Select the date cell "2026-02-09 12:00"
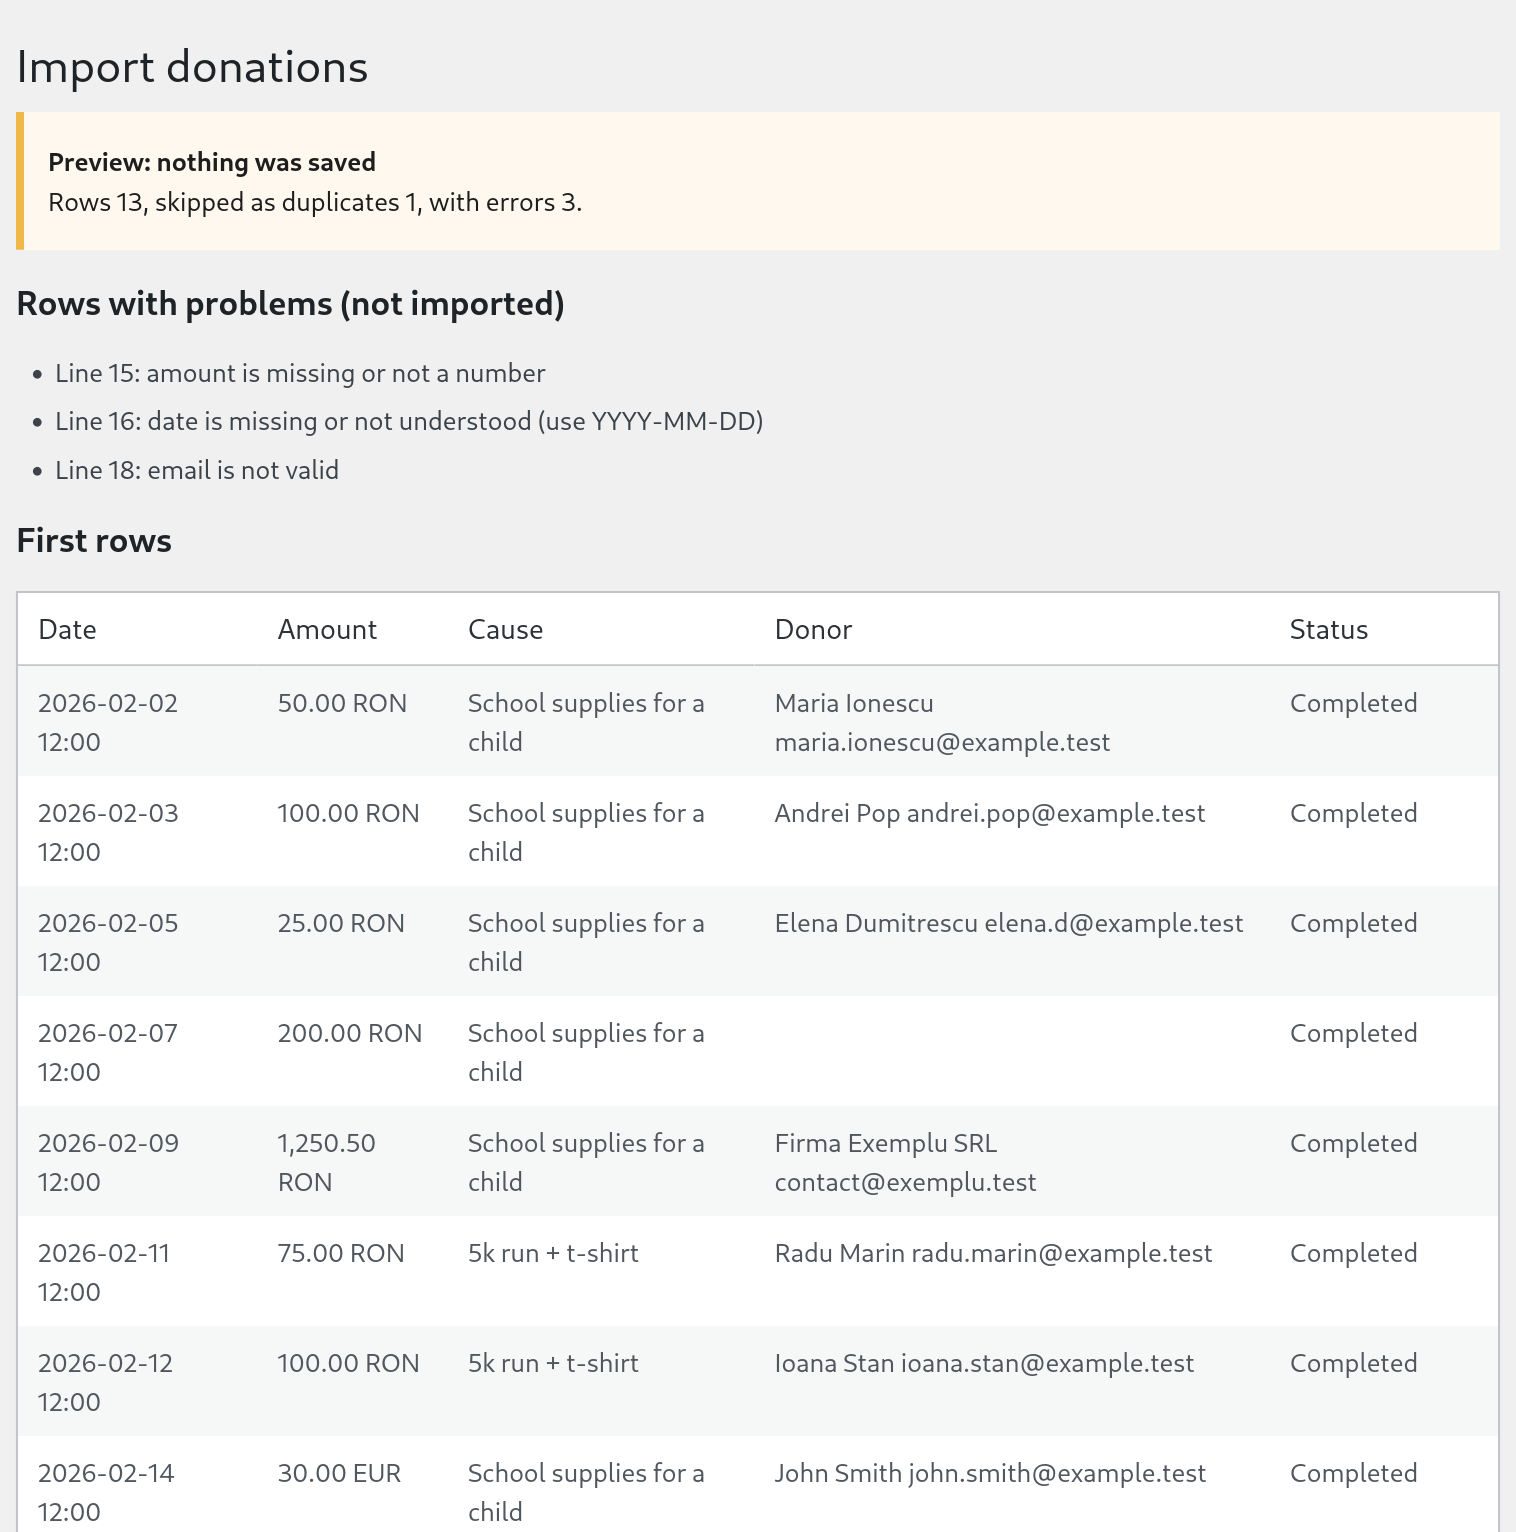1516x1532 pixels. [137, 1162]
